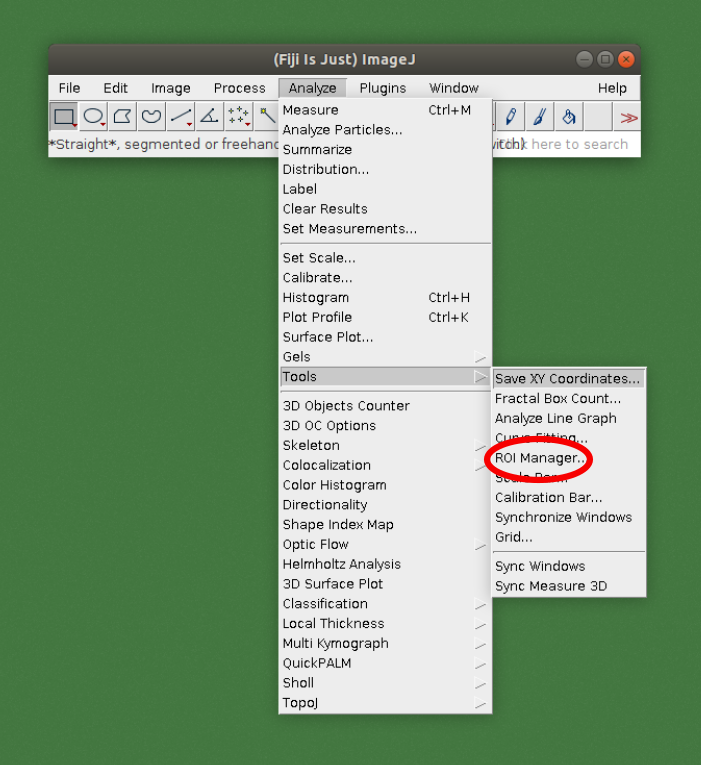
Task: Expand the Multi Kymograph submenu
Action: (x=385, y=644)
